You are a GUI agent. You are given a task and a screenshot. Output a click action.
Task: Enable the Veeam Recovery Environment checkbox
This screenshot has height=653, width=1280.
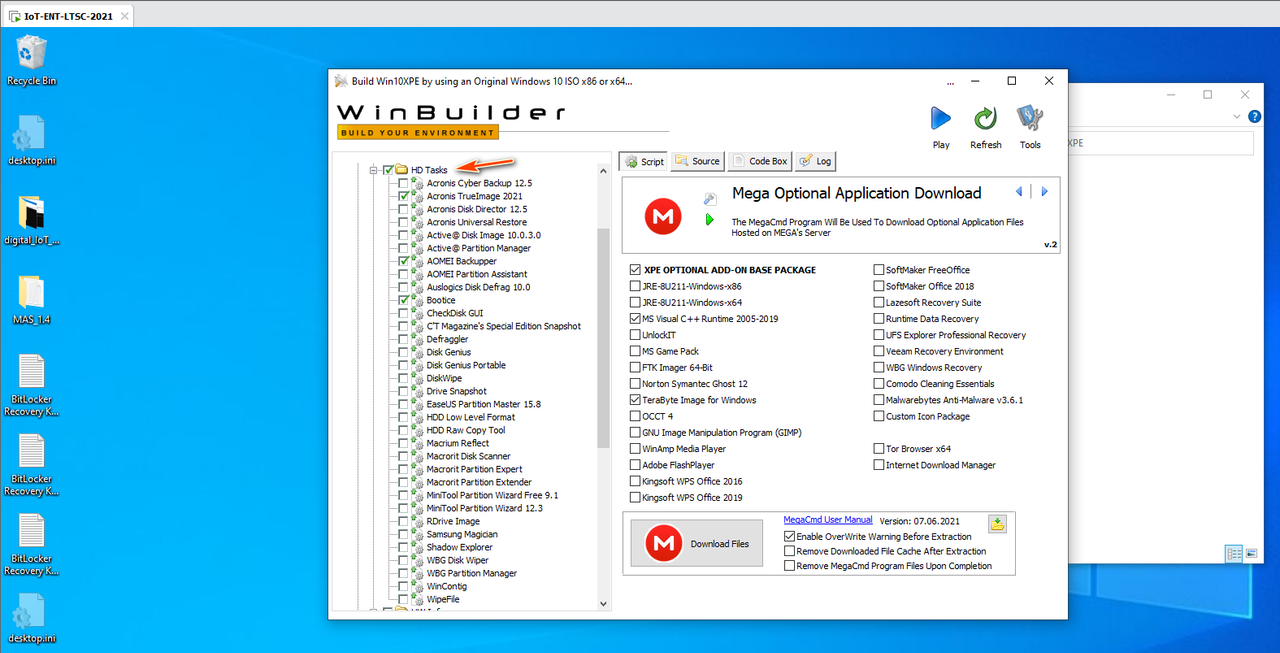click(x=879, y=351)
